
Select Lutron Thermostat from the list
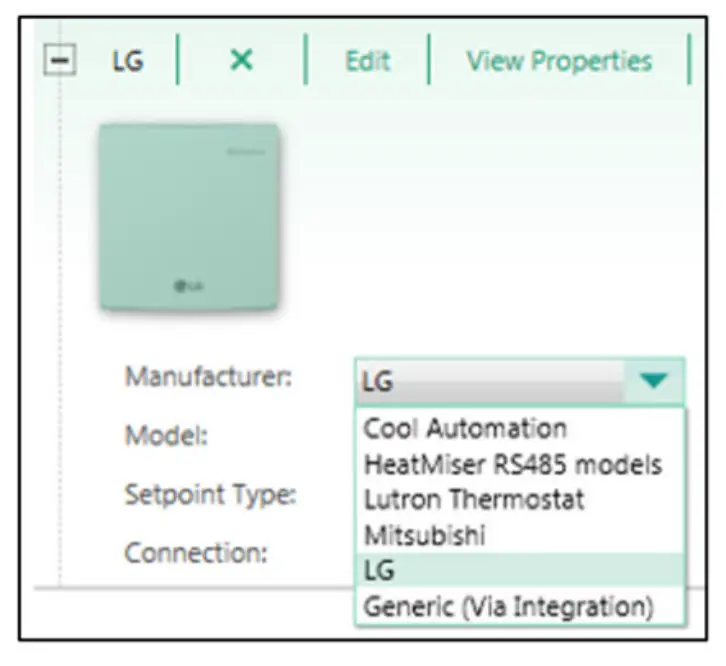click(519, 499)
